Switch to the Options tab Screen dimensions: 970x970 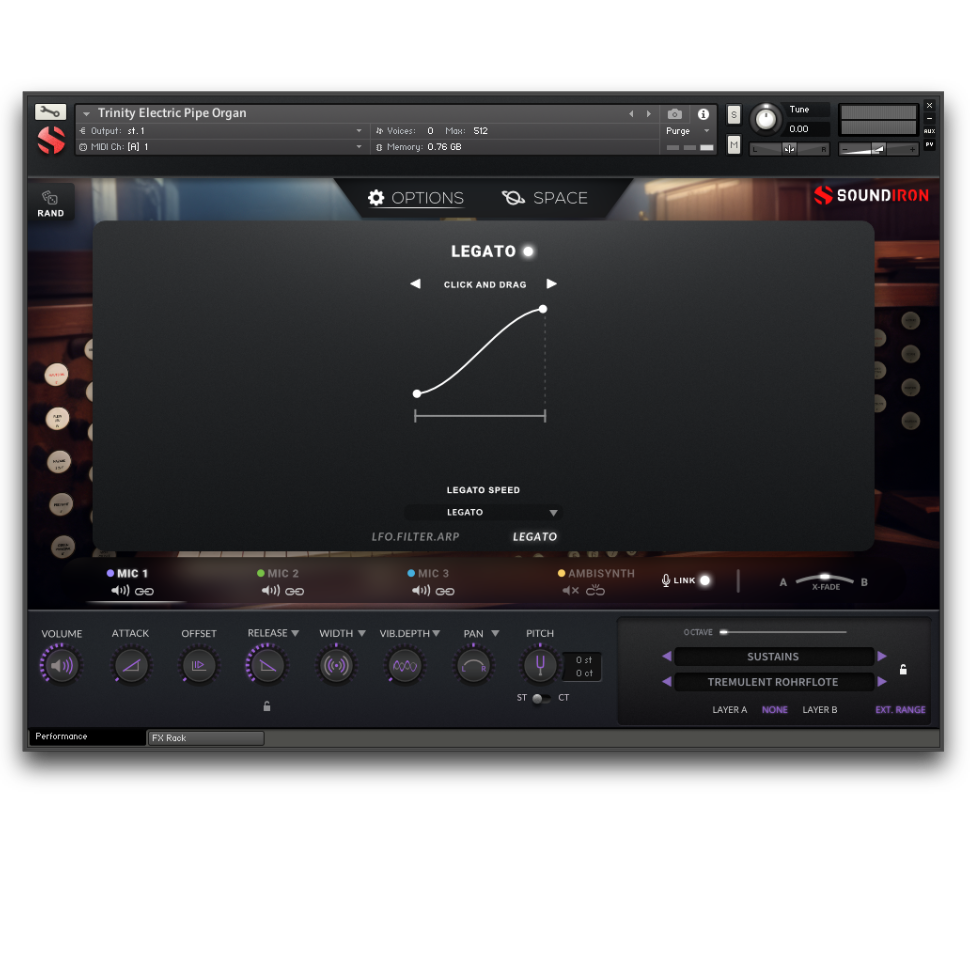(x=416, y=198)
